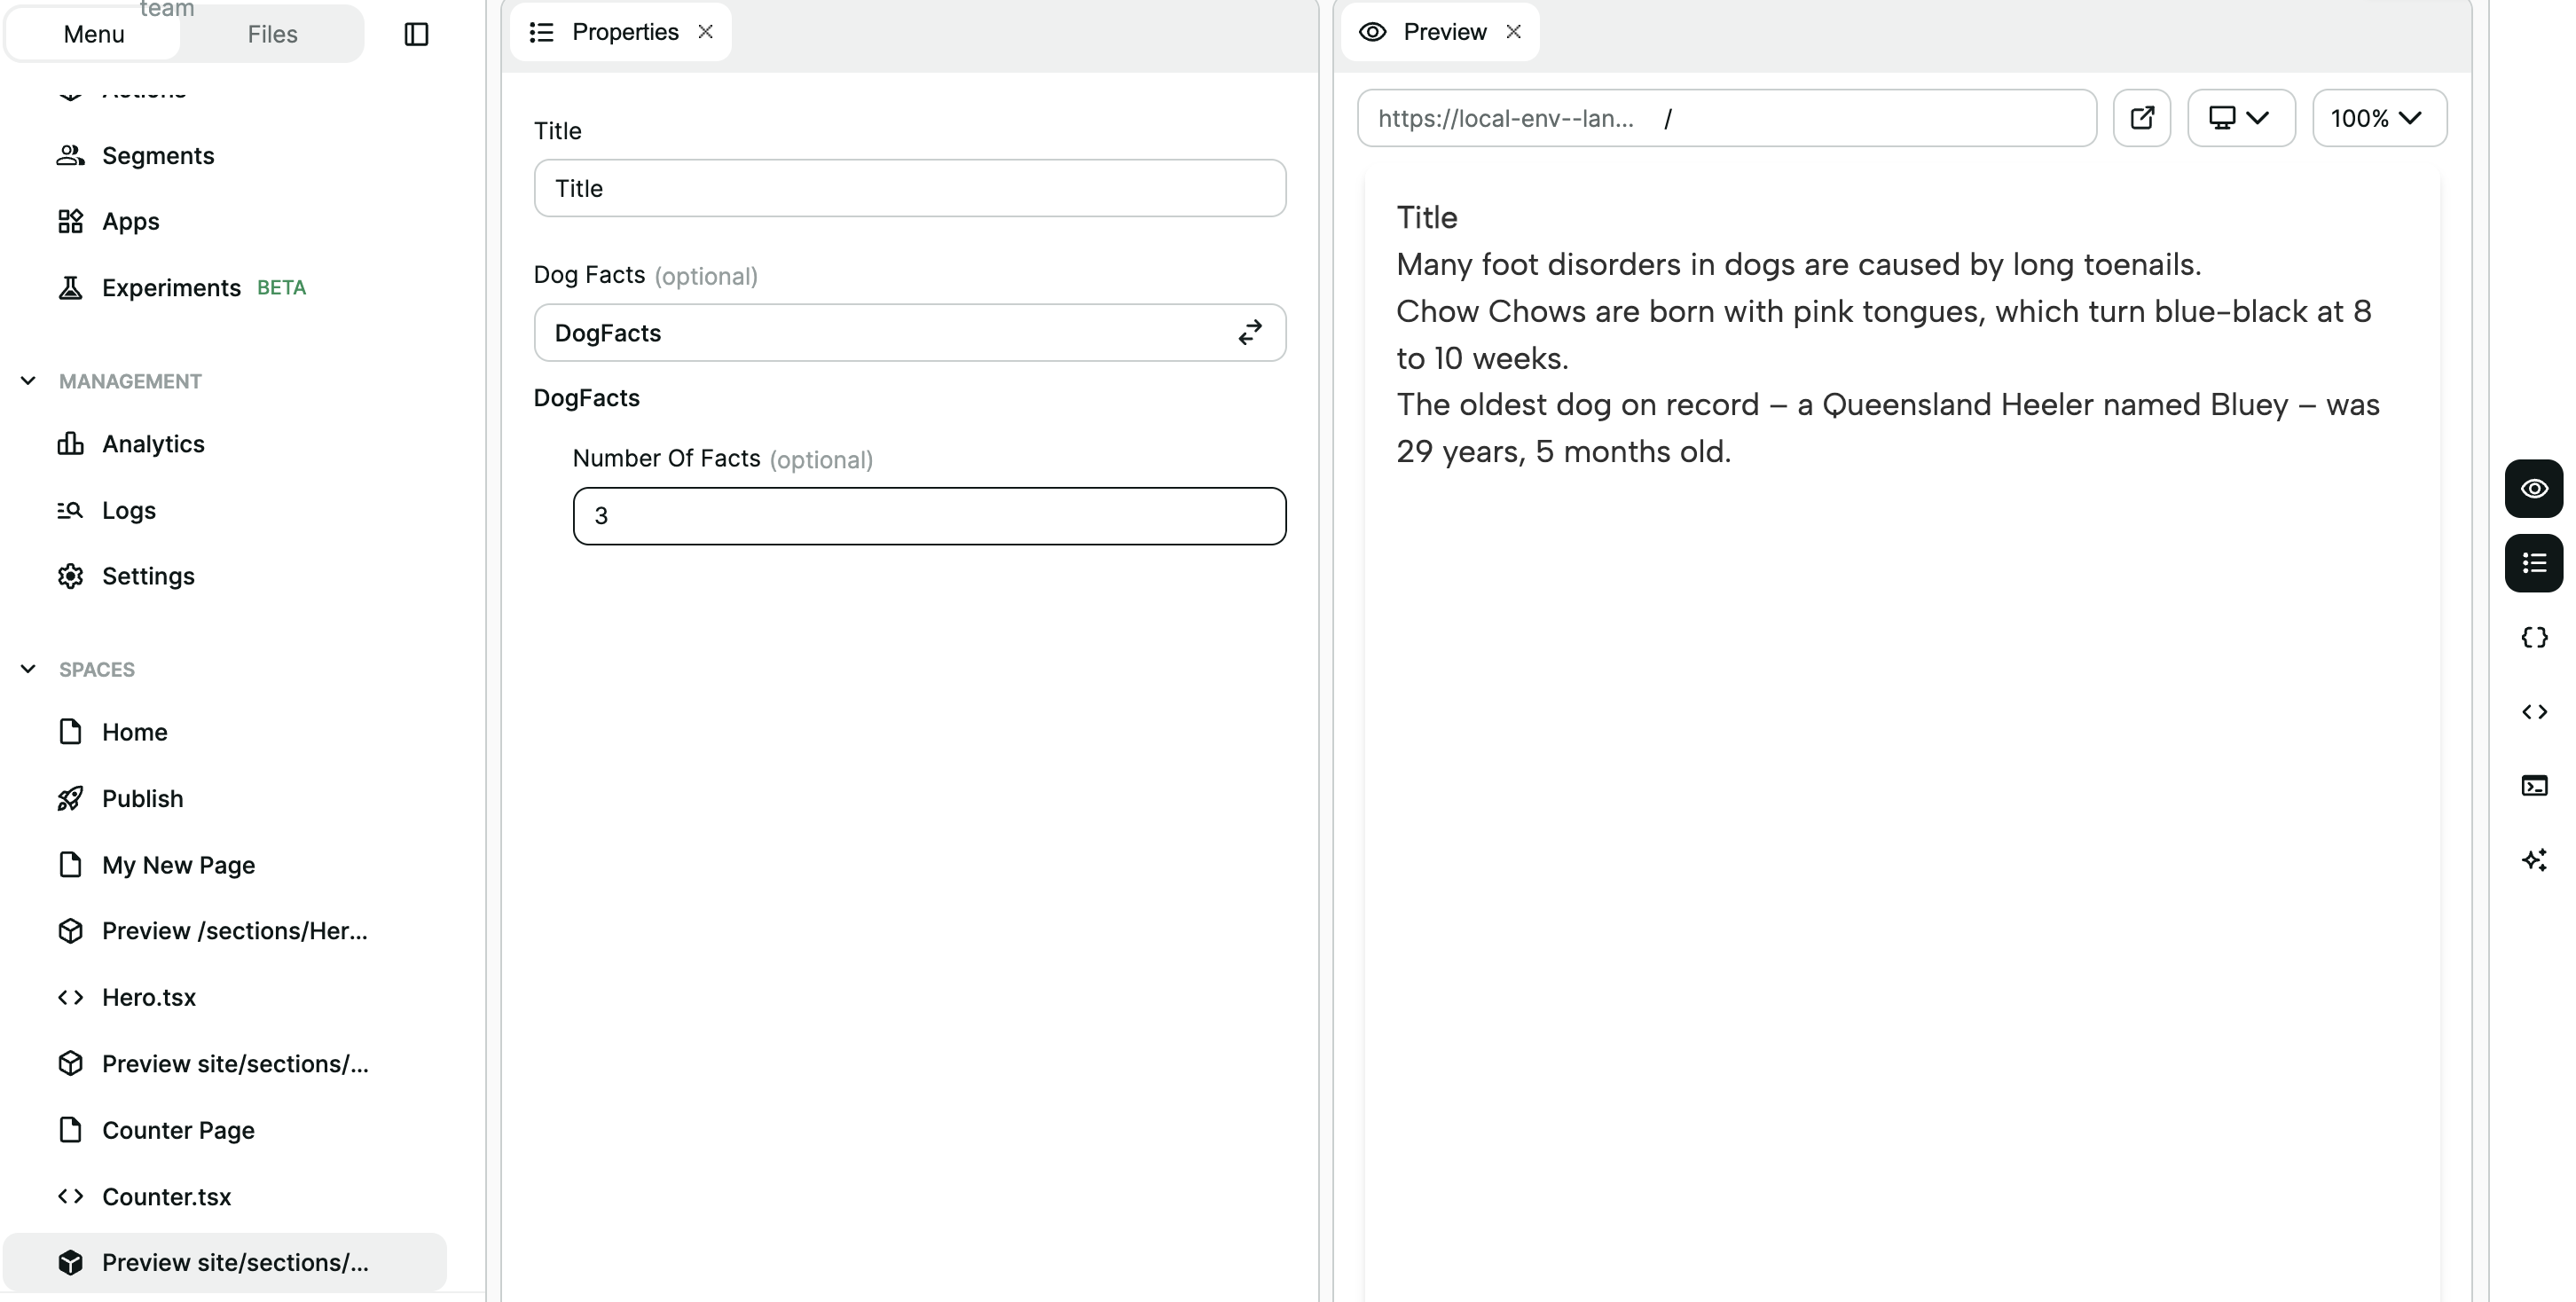The image size is (2576, 1302).
Task: Click the Number Of Facts input field
Action: point(928,516)
